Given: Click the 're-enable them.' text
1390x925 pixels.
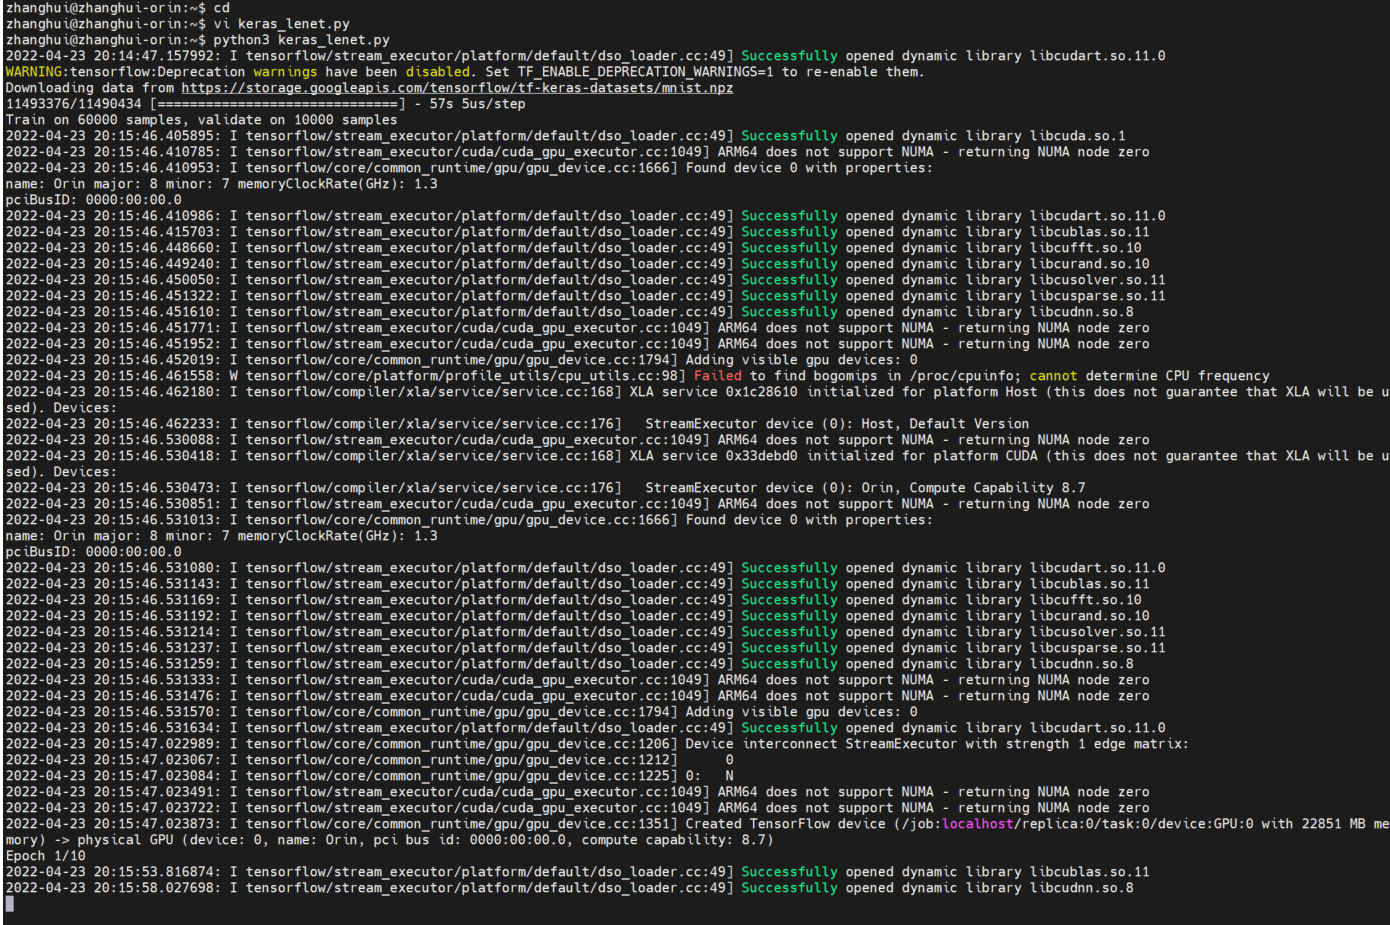Looking at the screenshot, I should click(864, 72).
